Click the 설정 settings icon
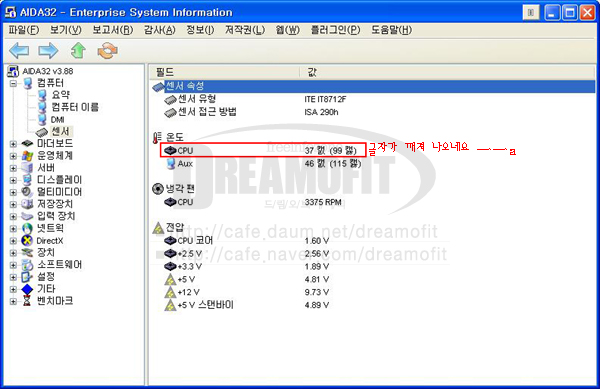The height and width of the screenshot is (389, 600). (27, 277)
